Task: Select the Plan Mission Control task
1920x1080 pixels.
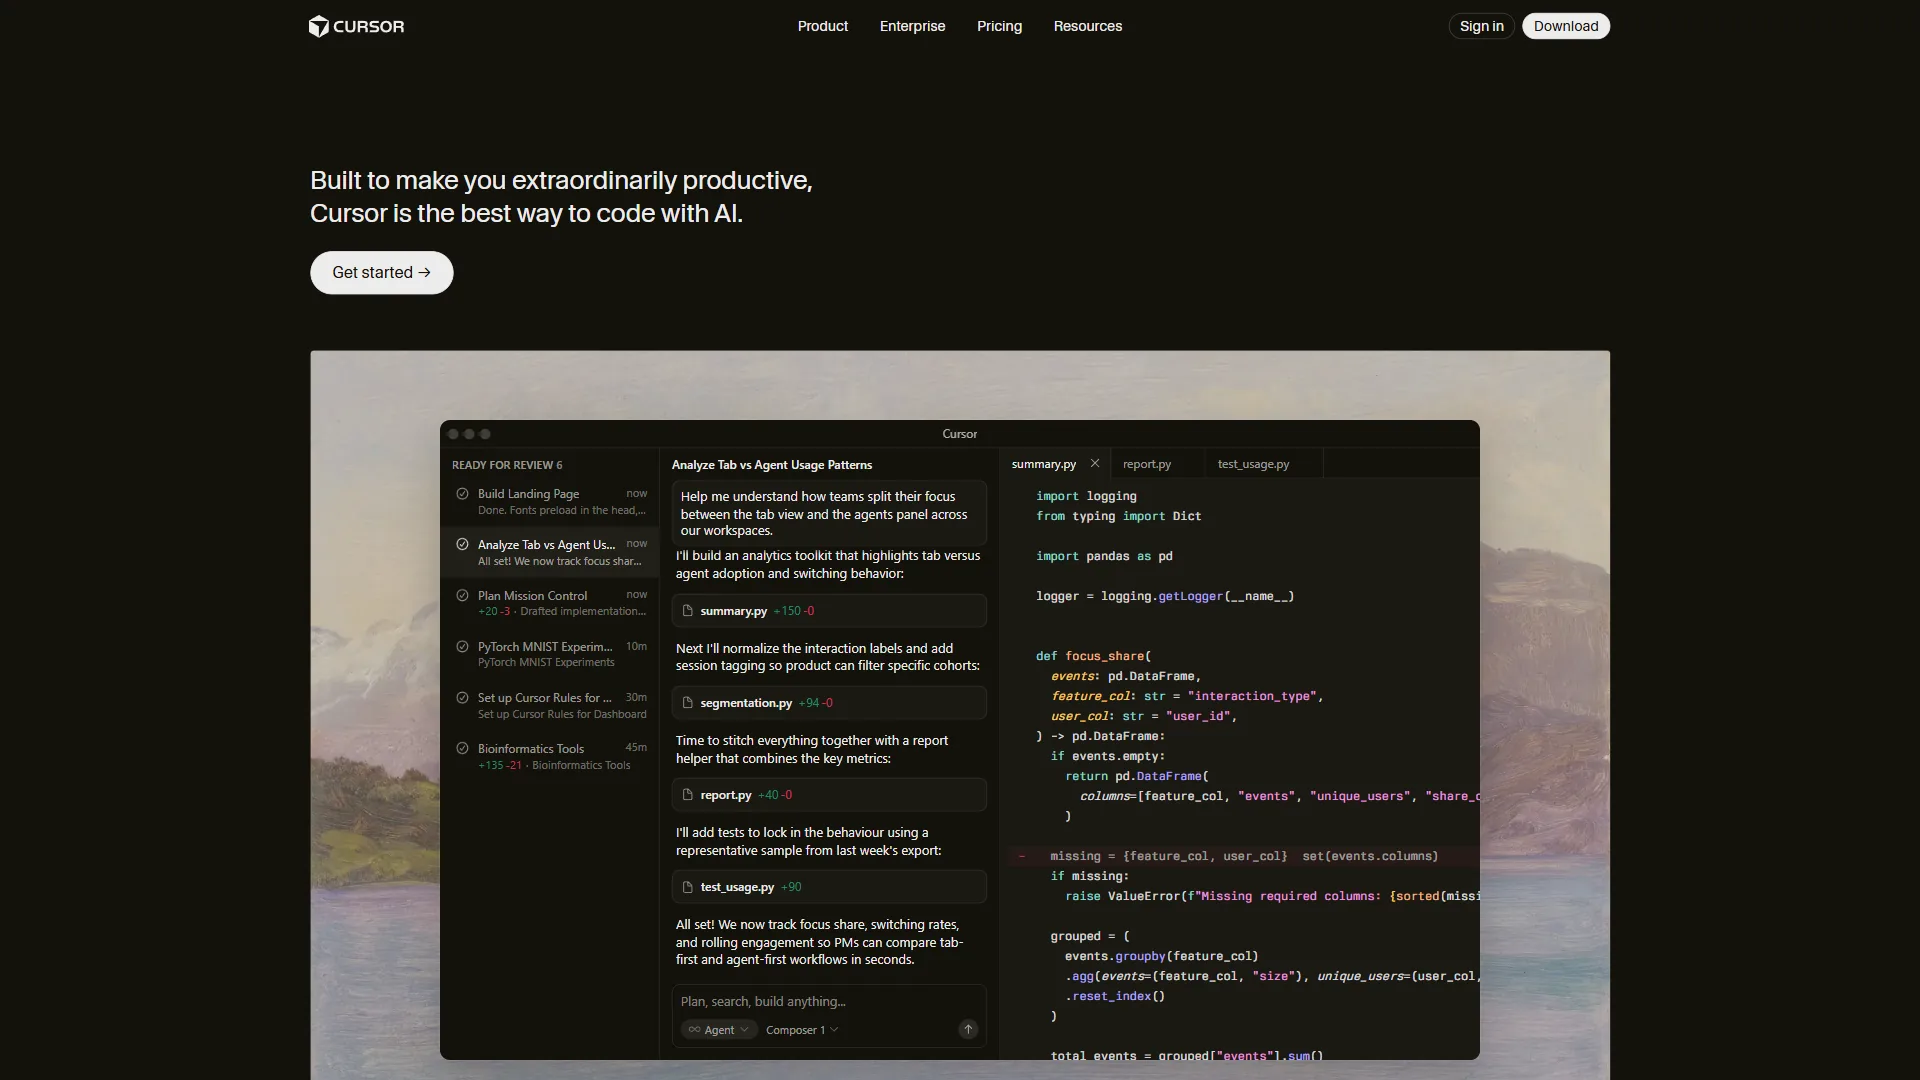Action: point(550,603)
